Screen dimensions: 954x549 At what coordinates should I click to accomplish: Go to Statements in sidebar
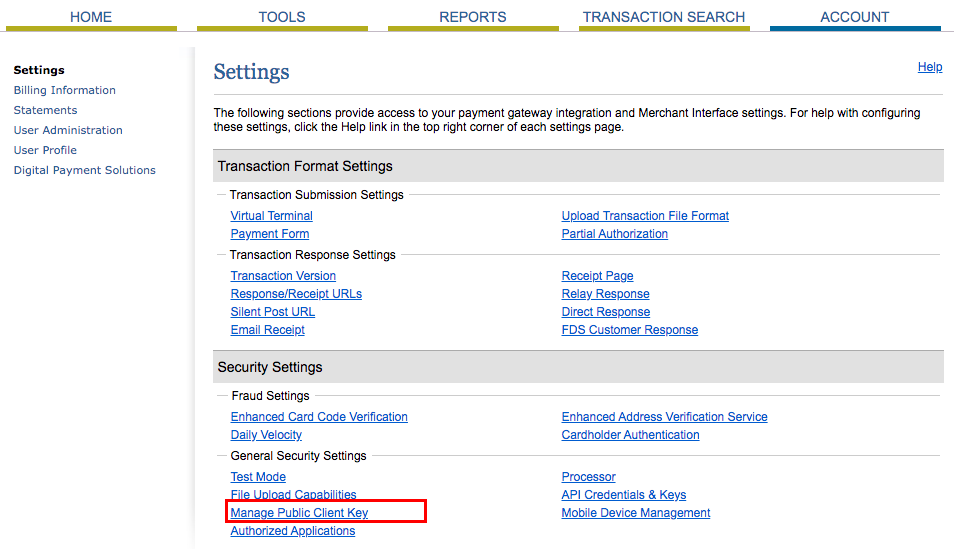click(x=46, y=110)
